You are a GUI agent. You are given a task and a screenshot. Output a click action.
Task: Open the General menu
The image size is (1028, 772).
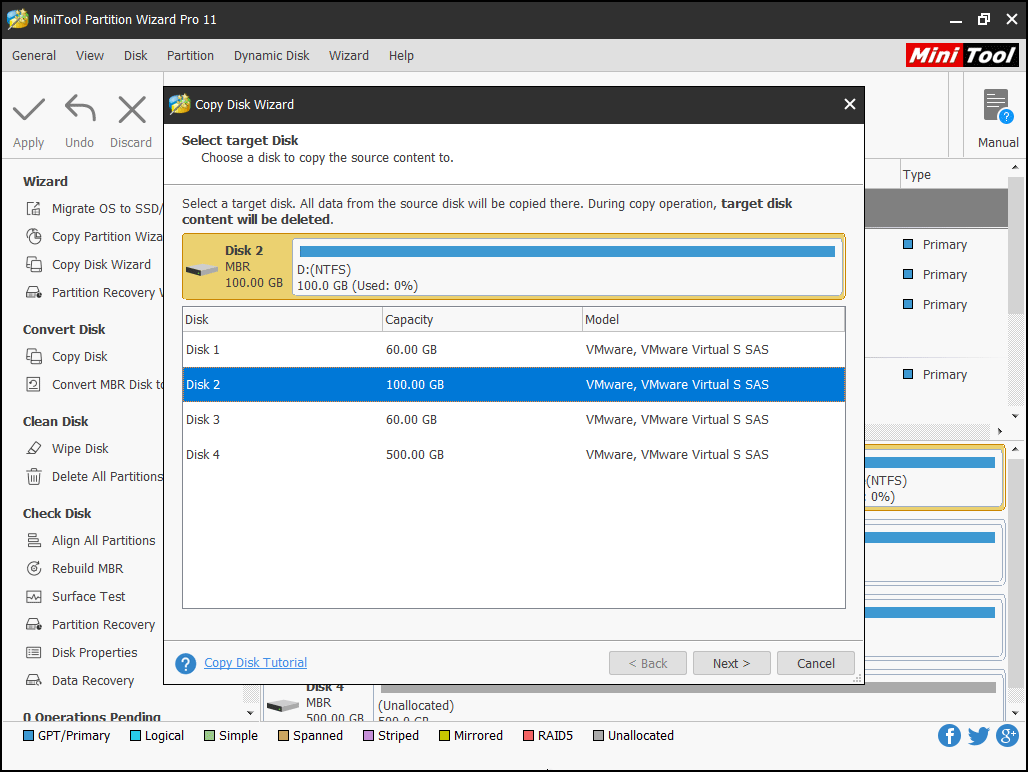tap(33, 56)
